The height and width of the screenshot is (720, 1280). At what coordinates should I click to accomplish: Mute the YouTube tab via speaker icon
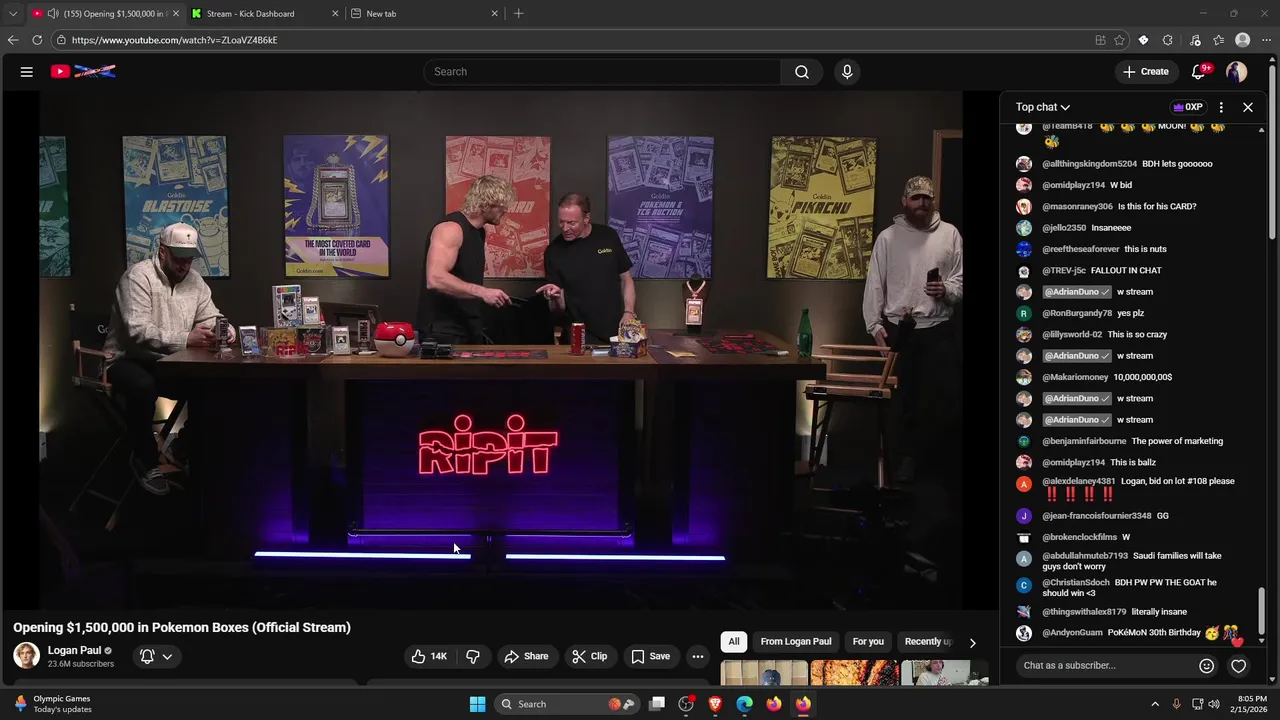[52, 14]
